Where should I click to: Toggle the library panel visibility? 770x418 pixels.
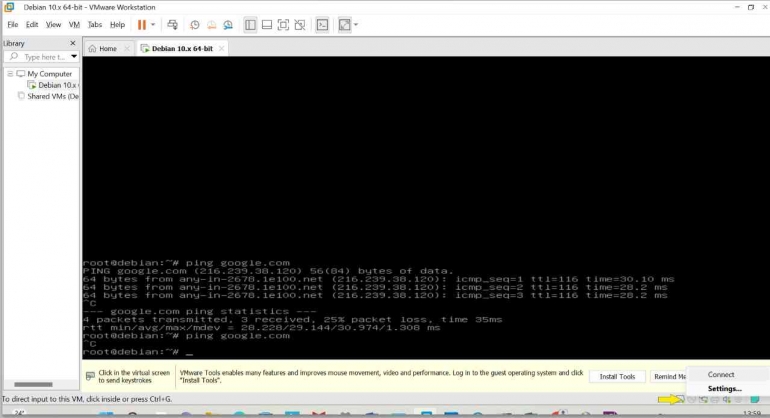click(x=250, y=24)
